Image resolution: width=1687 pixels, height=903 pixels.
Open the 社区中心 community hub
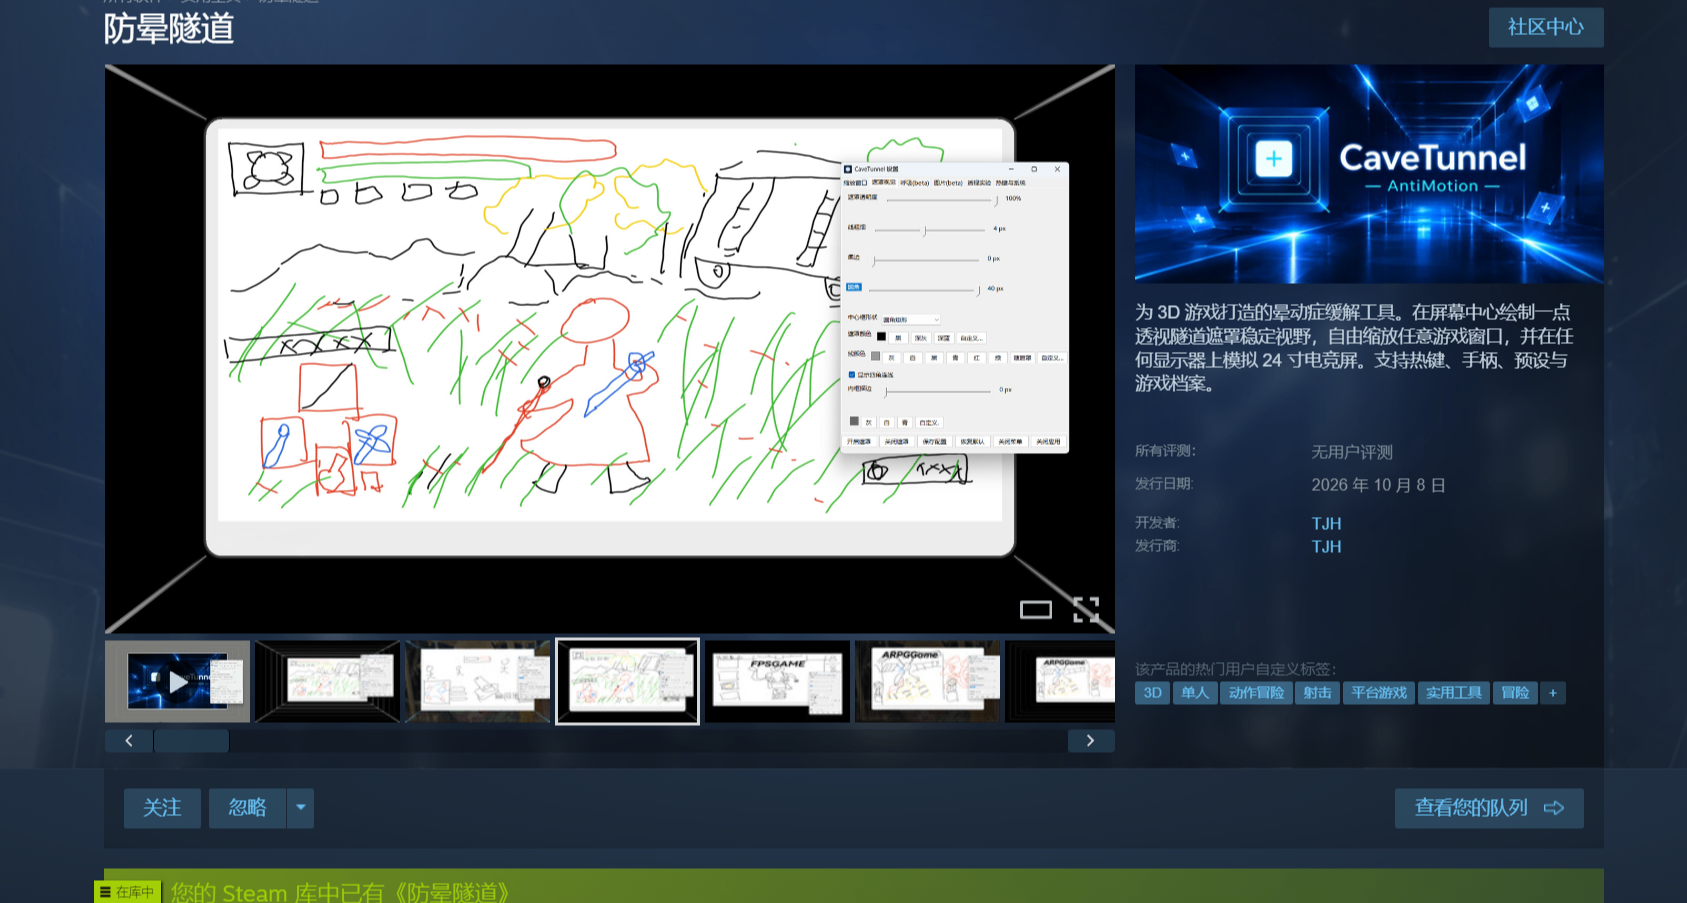[x=1545, y=27]
